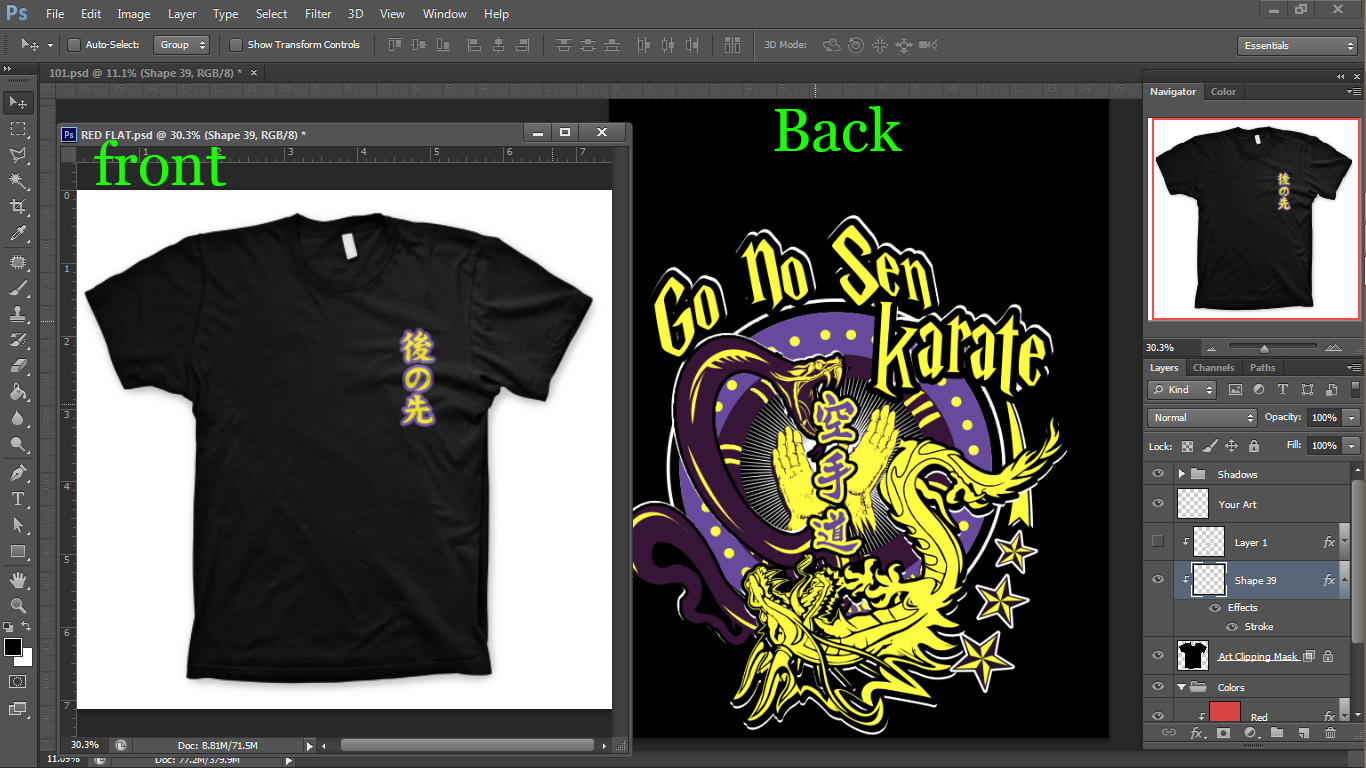The width and height of the screenshot is (1366, 768).
Task: Select the Zoom tool
Action: point(18,603)
